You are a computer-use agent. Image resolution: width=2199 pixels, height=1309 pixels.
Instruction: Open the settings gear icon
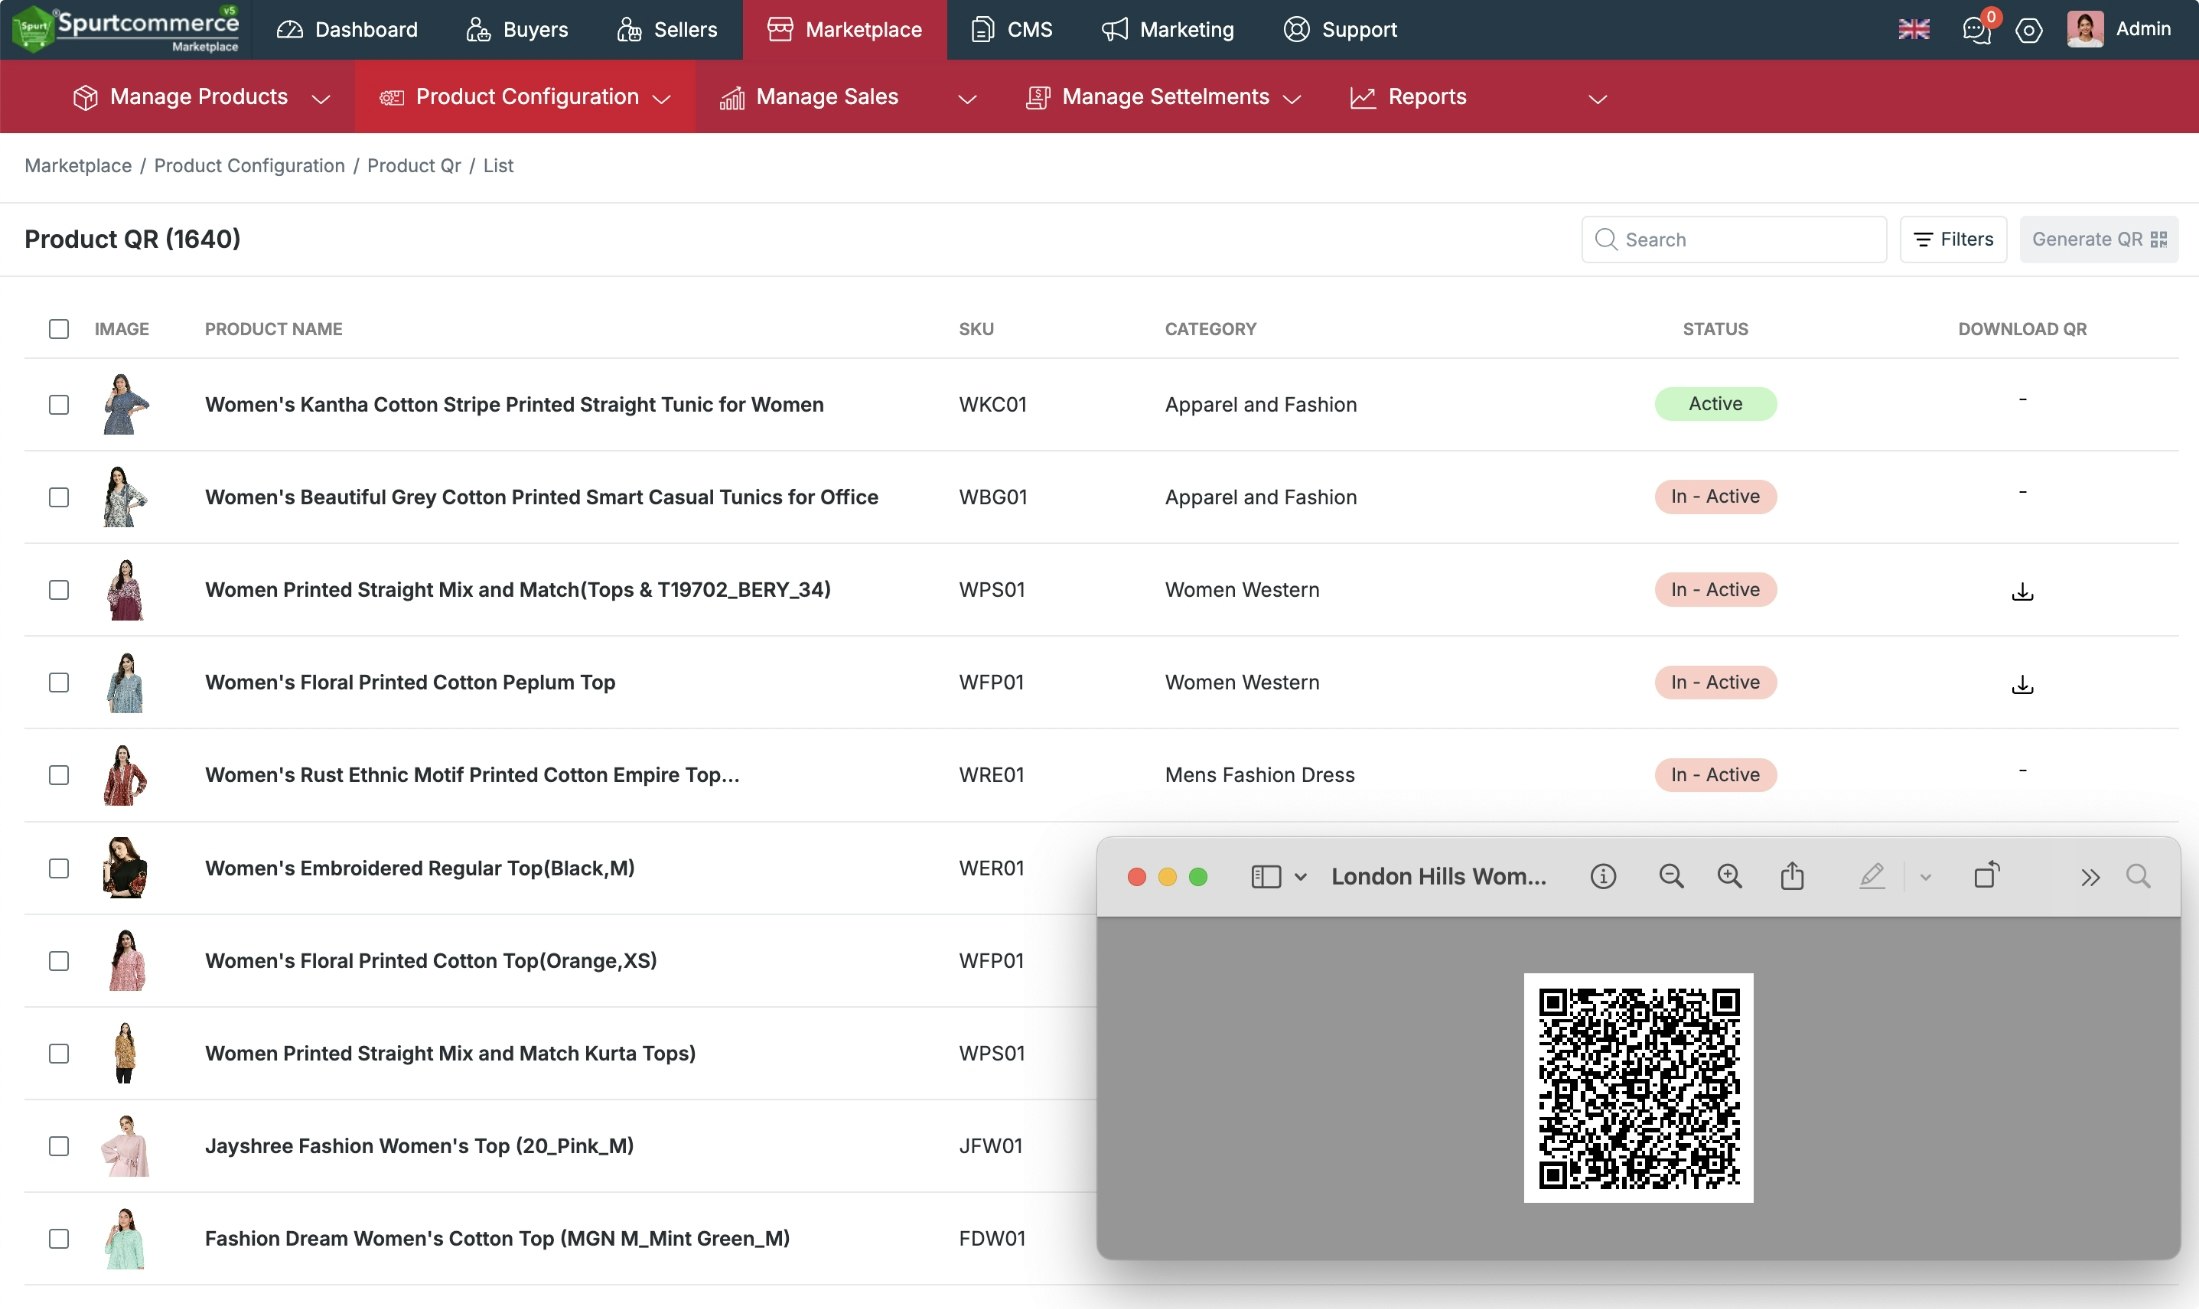pos(2029,30)
